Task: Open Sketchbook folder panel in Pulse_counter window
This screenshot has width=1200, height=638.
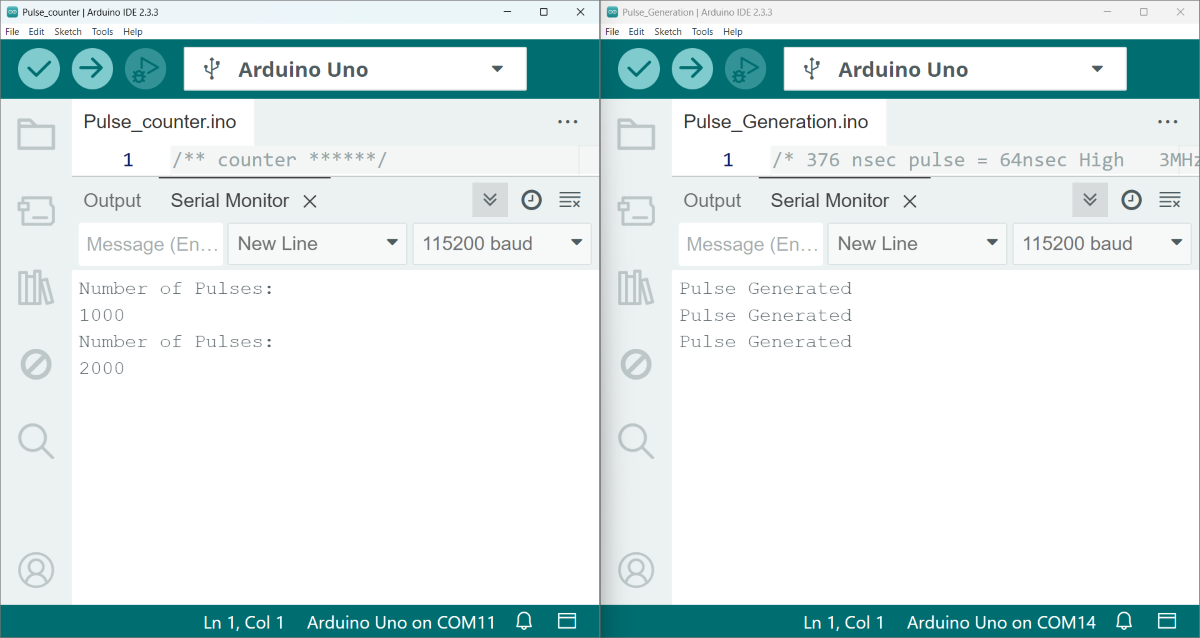Action: [36, 134]
